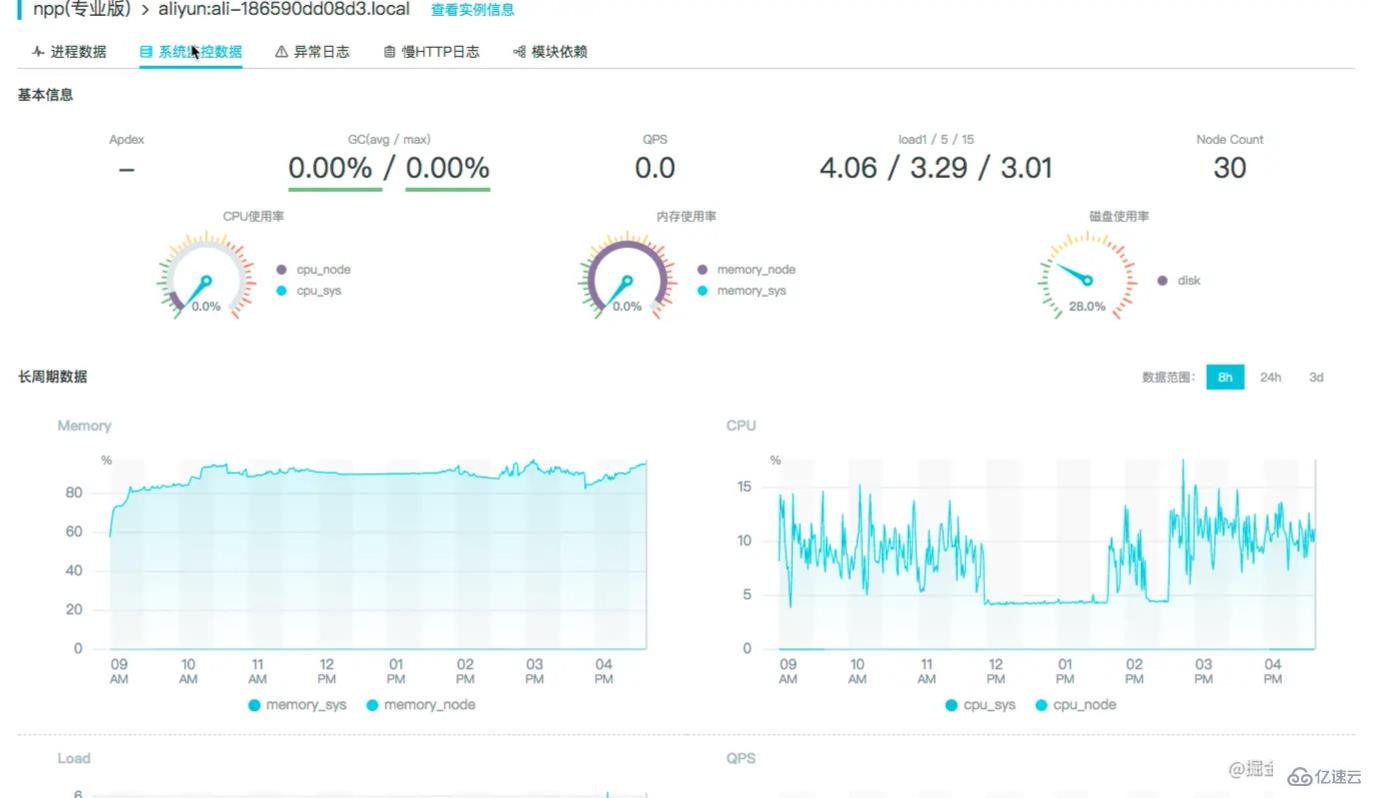Set data range to 3d

(x=1316, y=377)
